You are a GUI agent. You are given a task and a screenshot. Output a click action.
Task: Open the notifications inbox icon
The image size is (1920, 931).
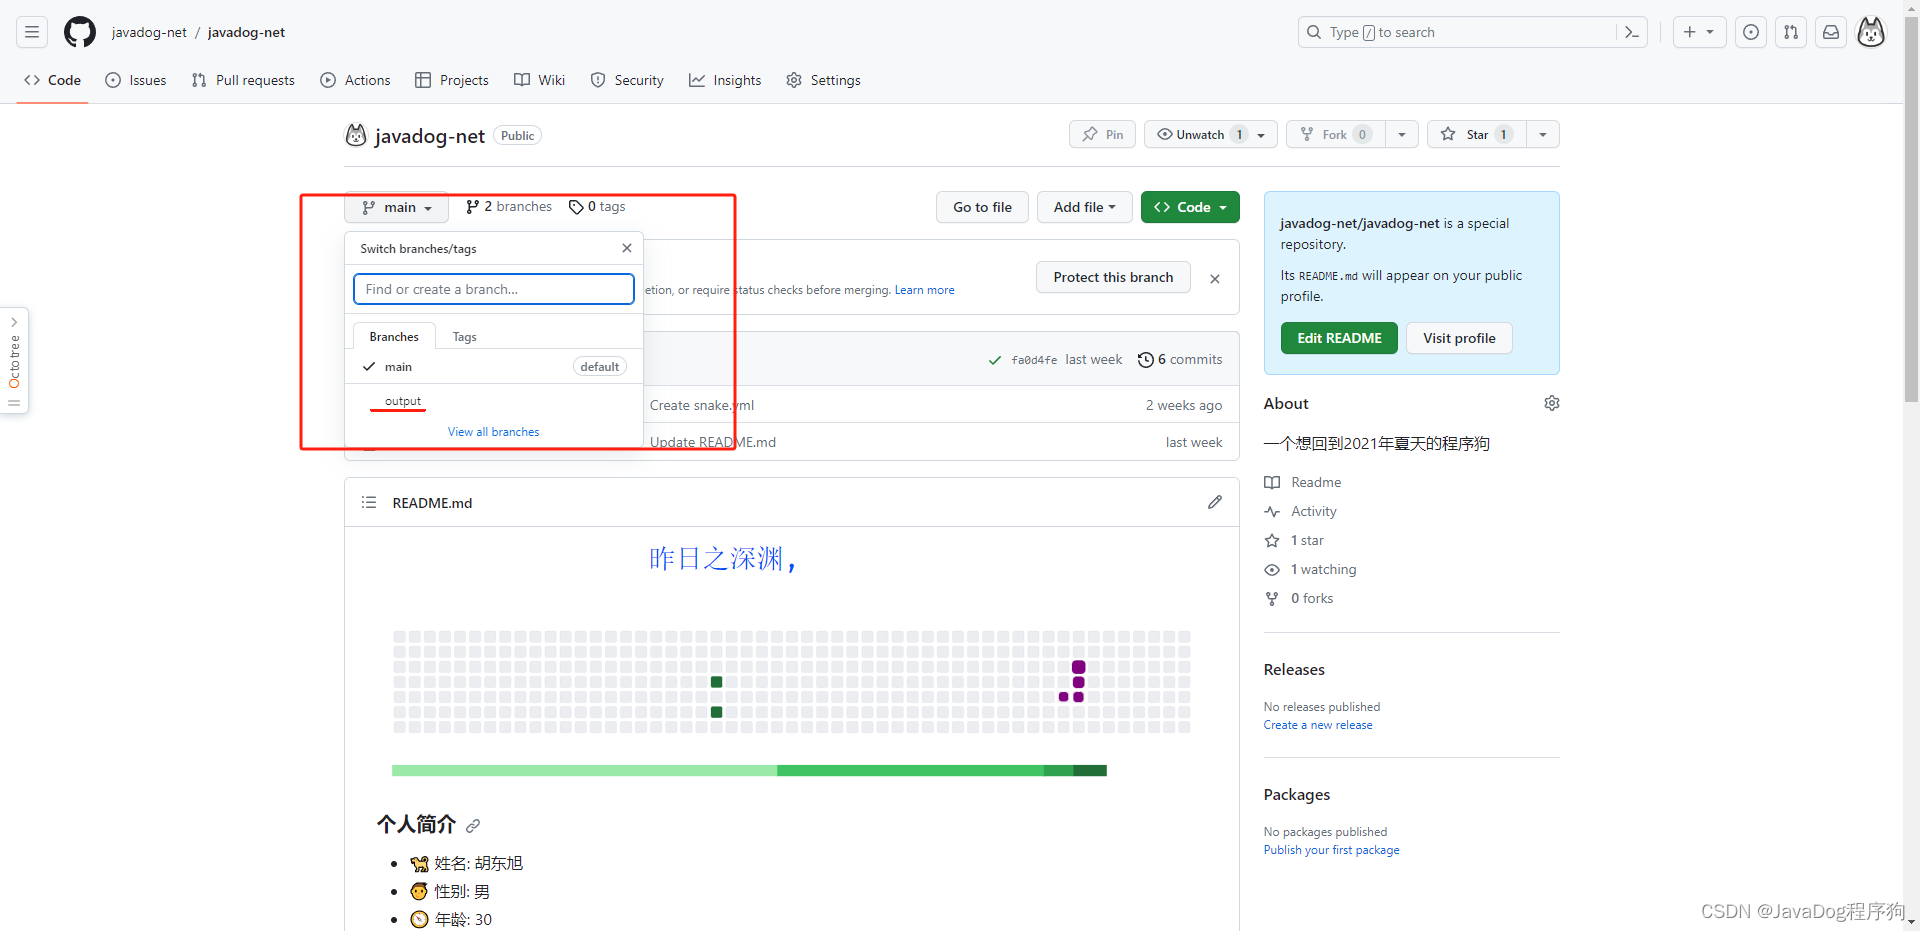pyautogui.click(x=1830, y=31)
